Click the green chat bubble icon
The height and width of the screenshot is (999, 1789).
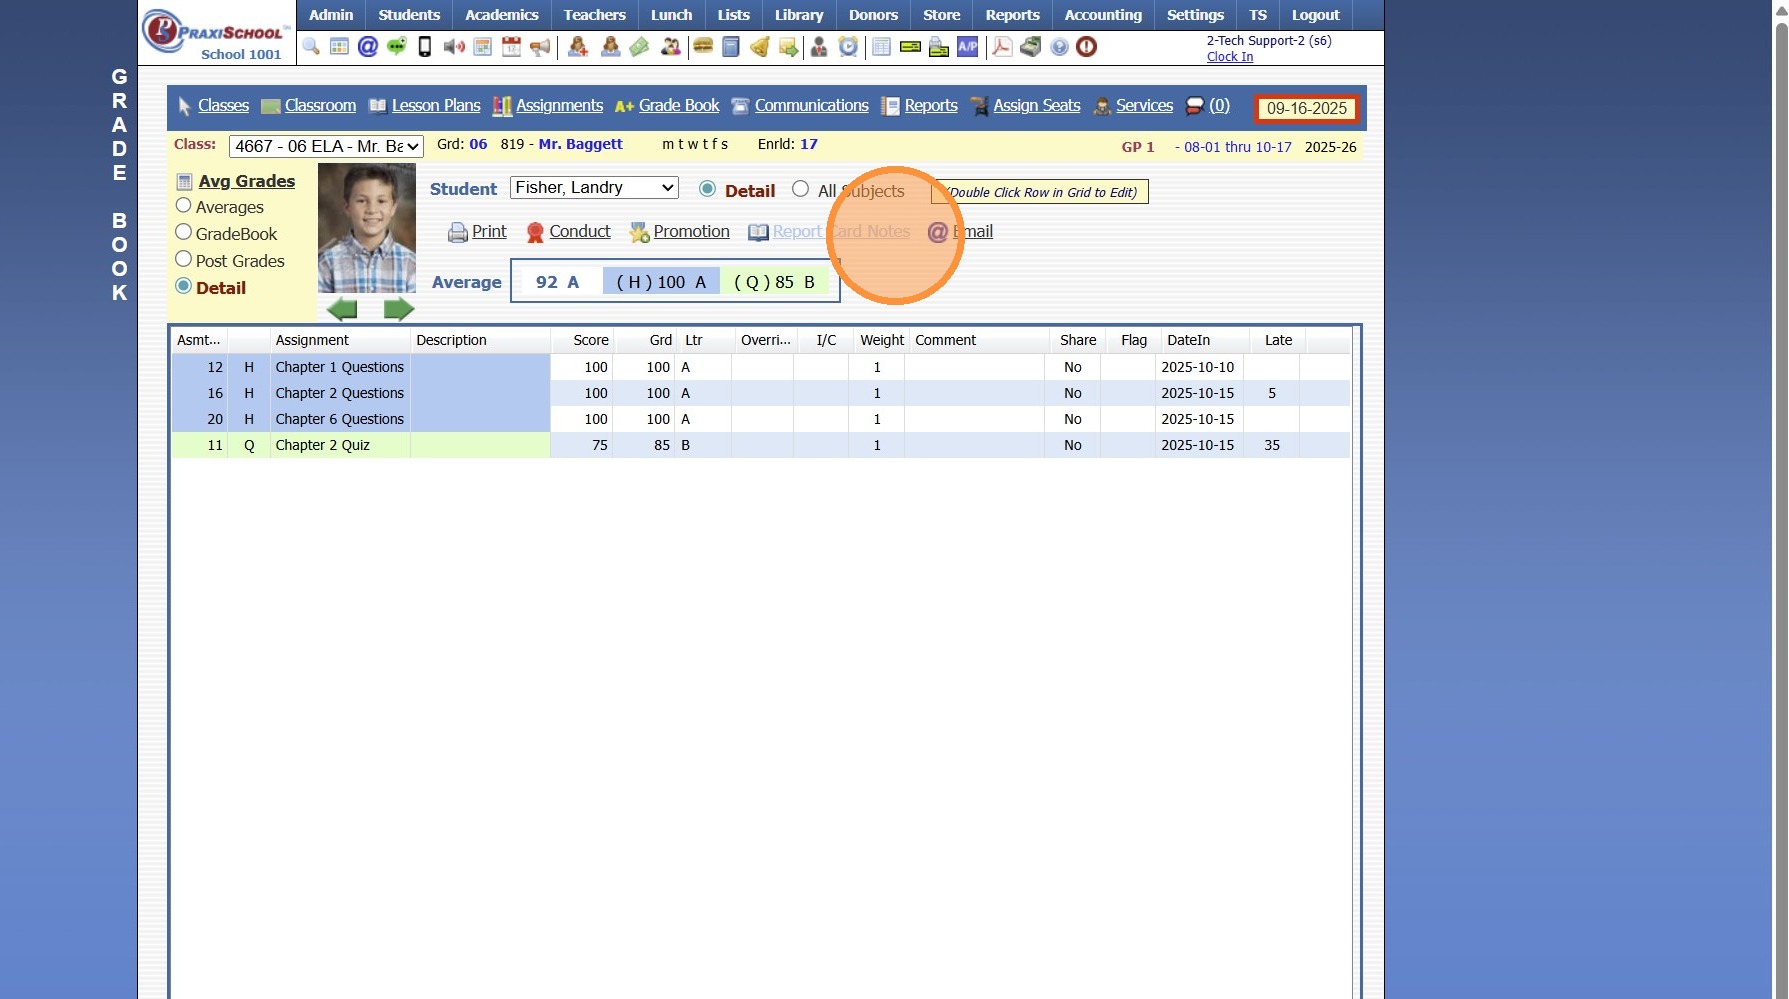pos(397,47)
